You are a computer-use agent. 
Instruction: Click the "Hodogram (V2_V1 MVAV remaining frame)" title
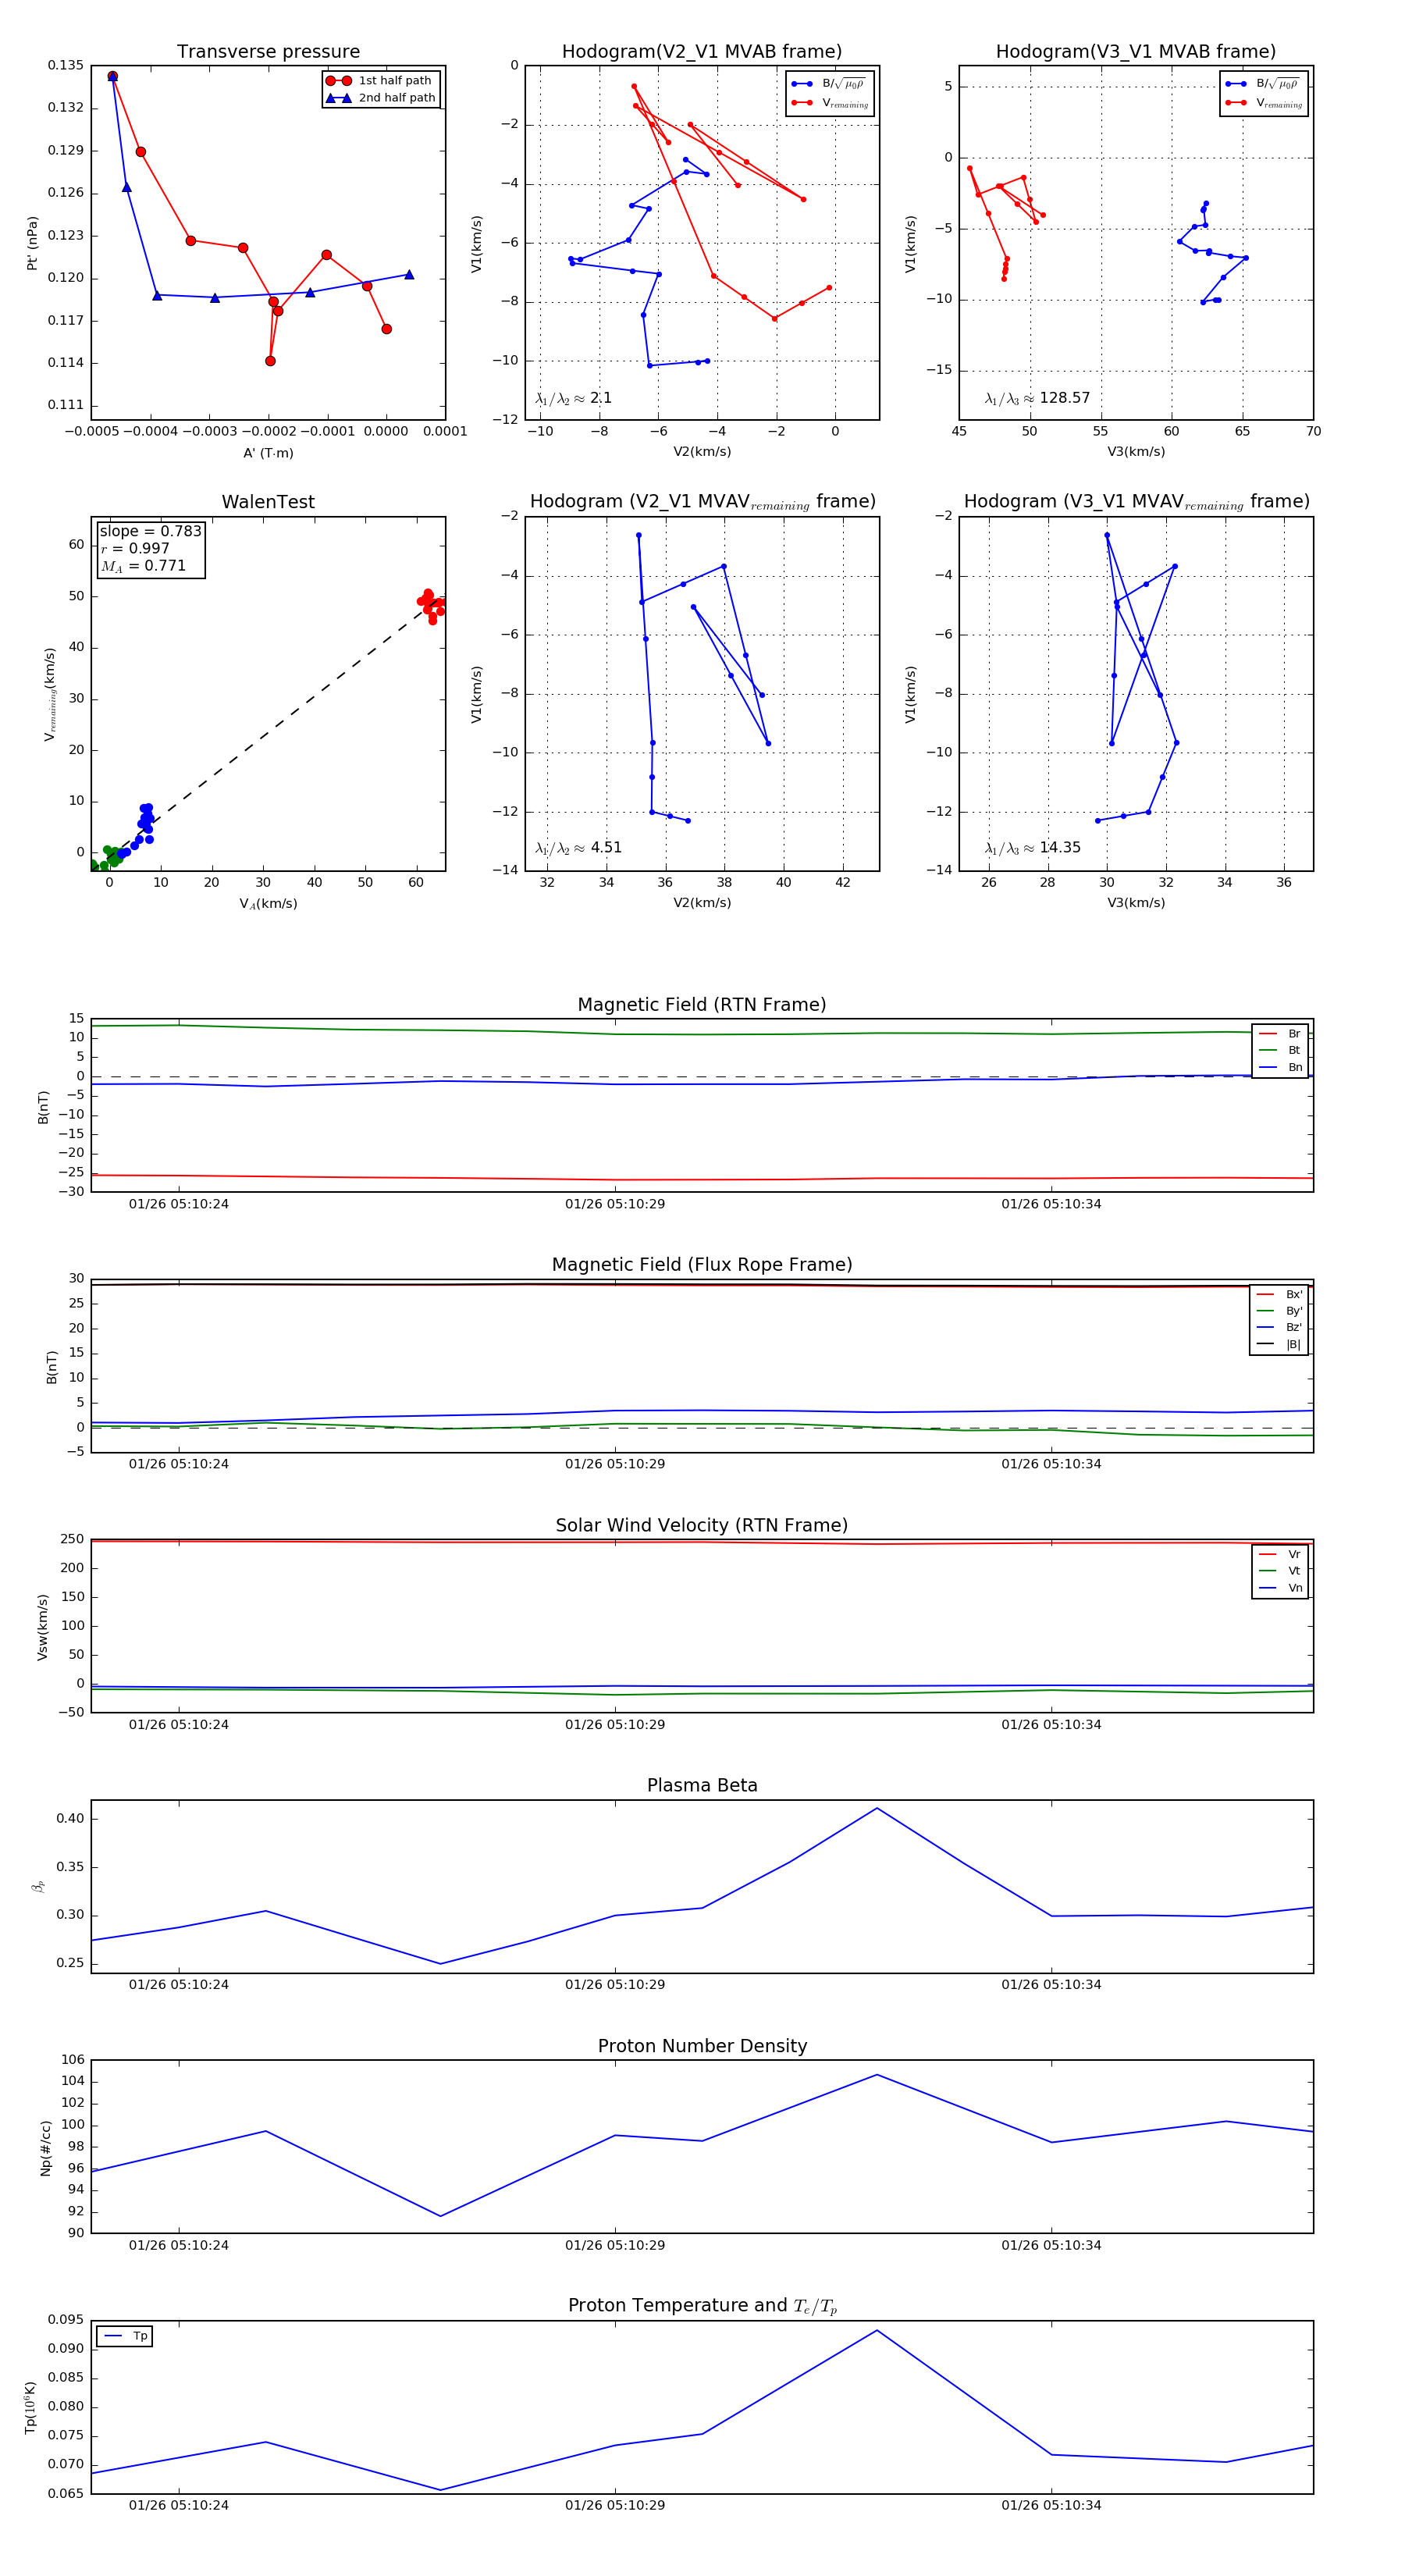pyautogui.click(x=702, y=502)
